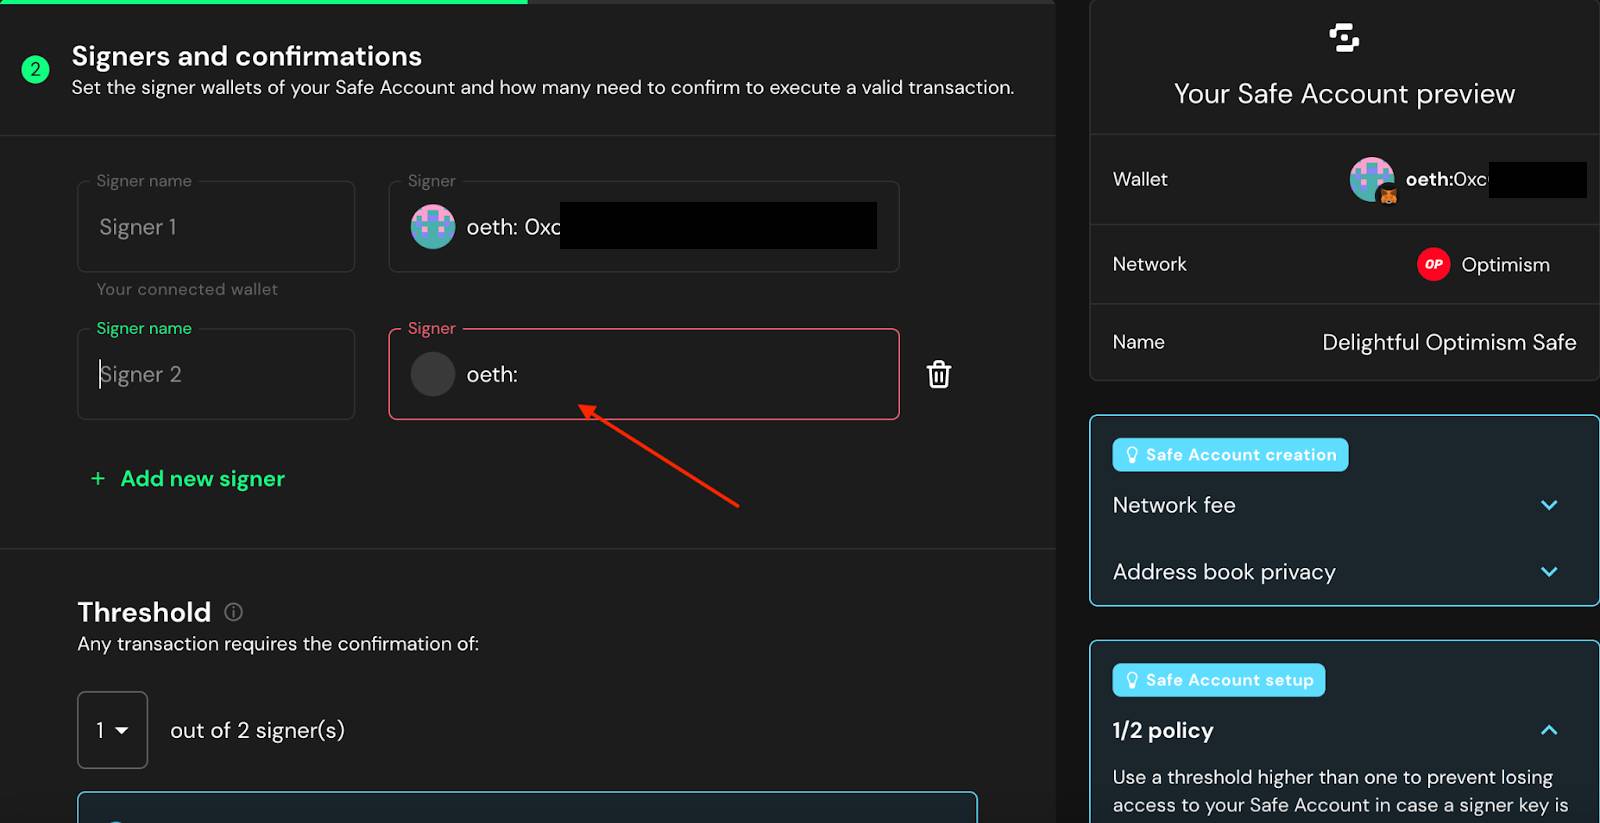The height and width of the screenshot is (823, 1600).
Task: Click the wallet avatar in the preview panel
Action: click(1372, 179)
